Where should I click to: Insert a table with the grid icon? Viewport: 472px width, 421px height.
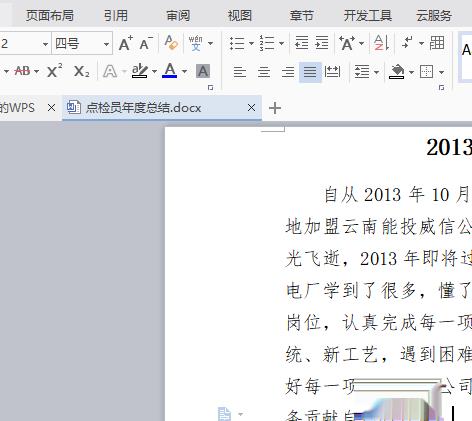tap(437, 43)
